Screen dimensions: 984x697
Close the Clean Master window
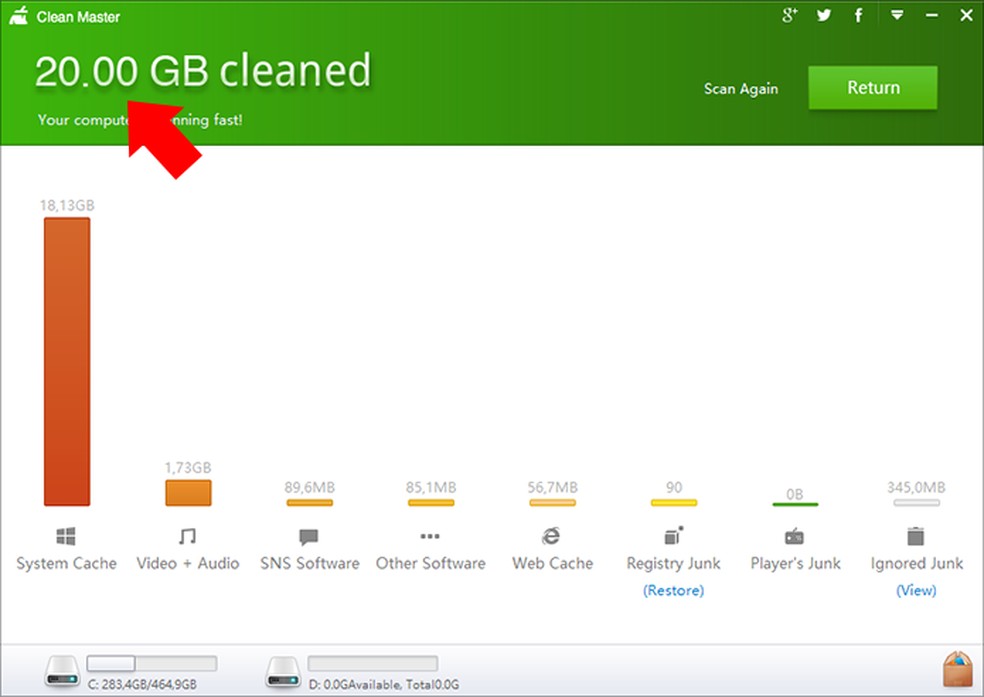coord(966,15)
